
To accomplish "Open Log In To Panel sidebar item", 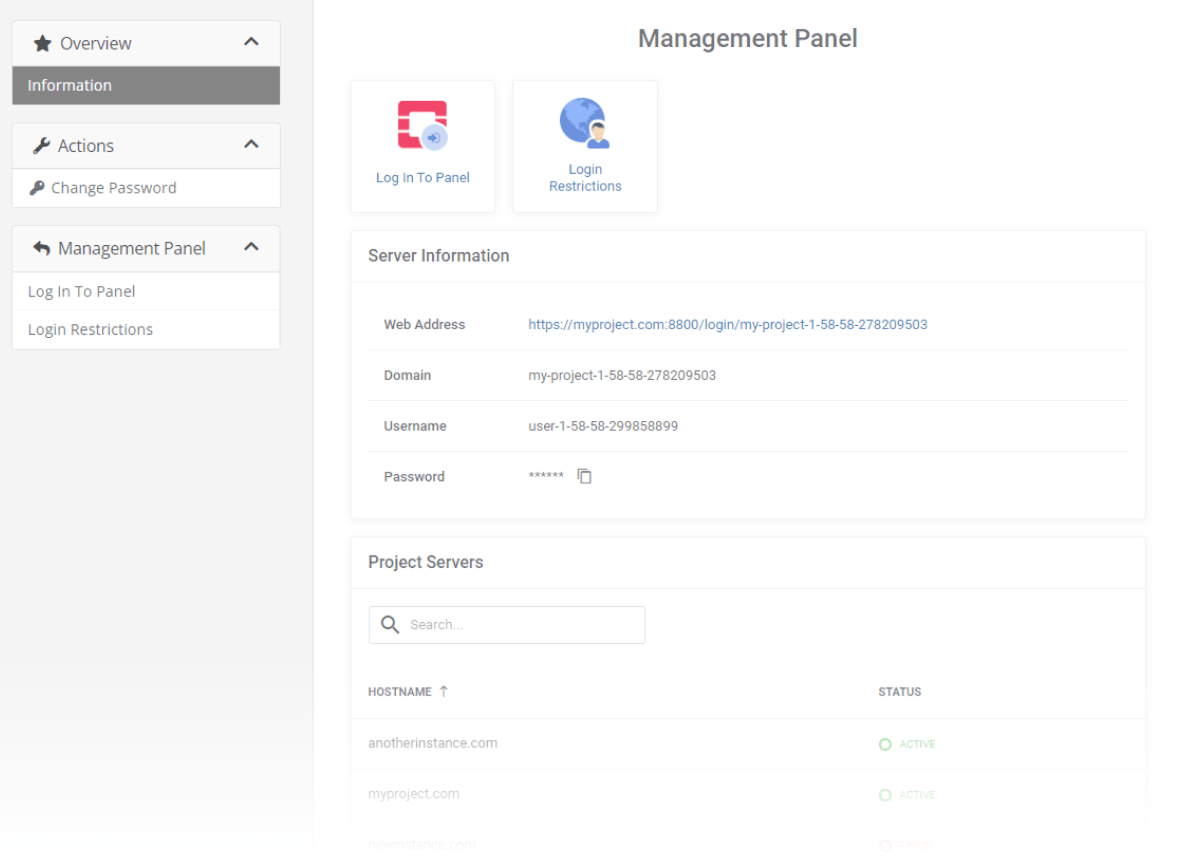I will (x=146, y=291).
